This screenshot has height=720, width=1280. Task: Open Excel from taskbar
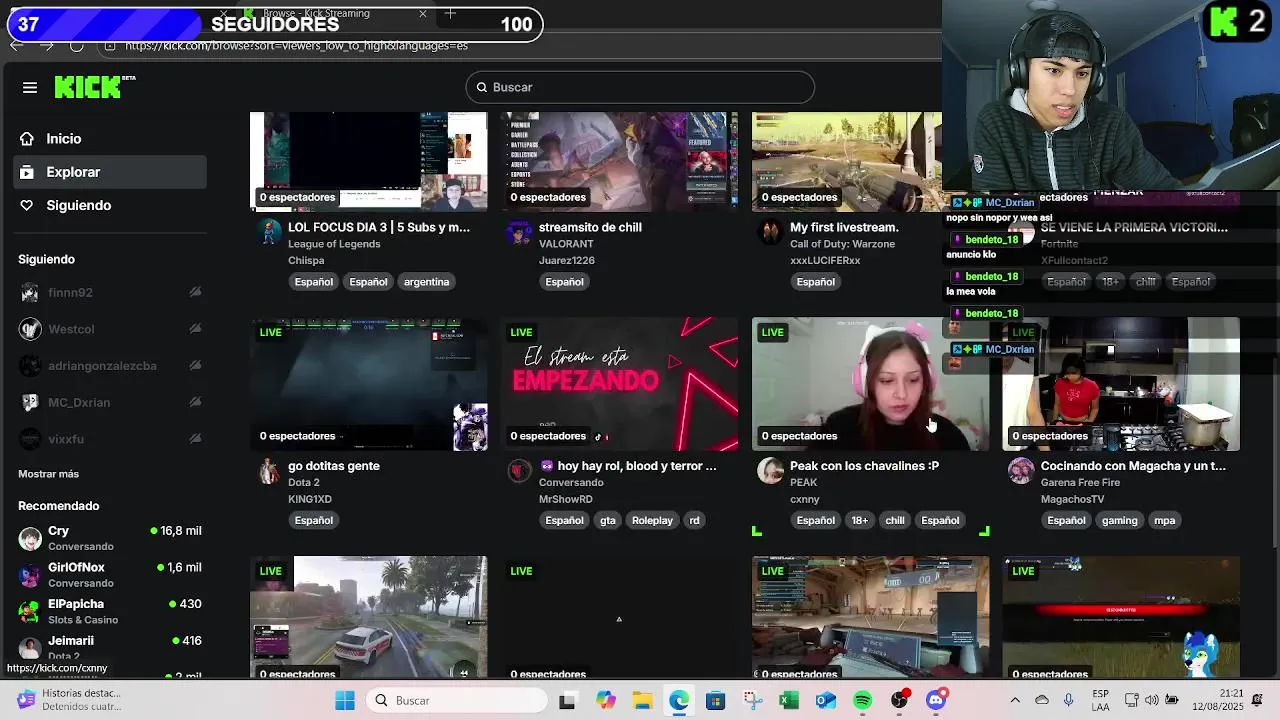click(789, 701)
